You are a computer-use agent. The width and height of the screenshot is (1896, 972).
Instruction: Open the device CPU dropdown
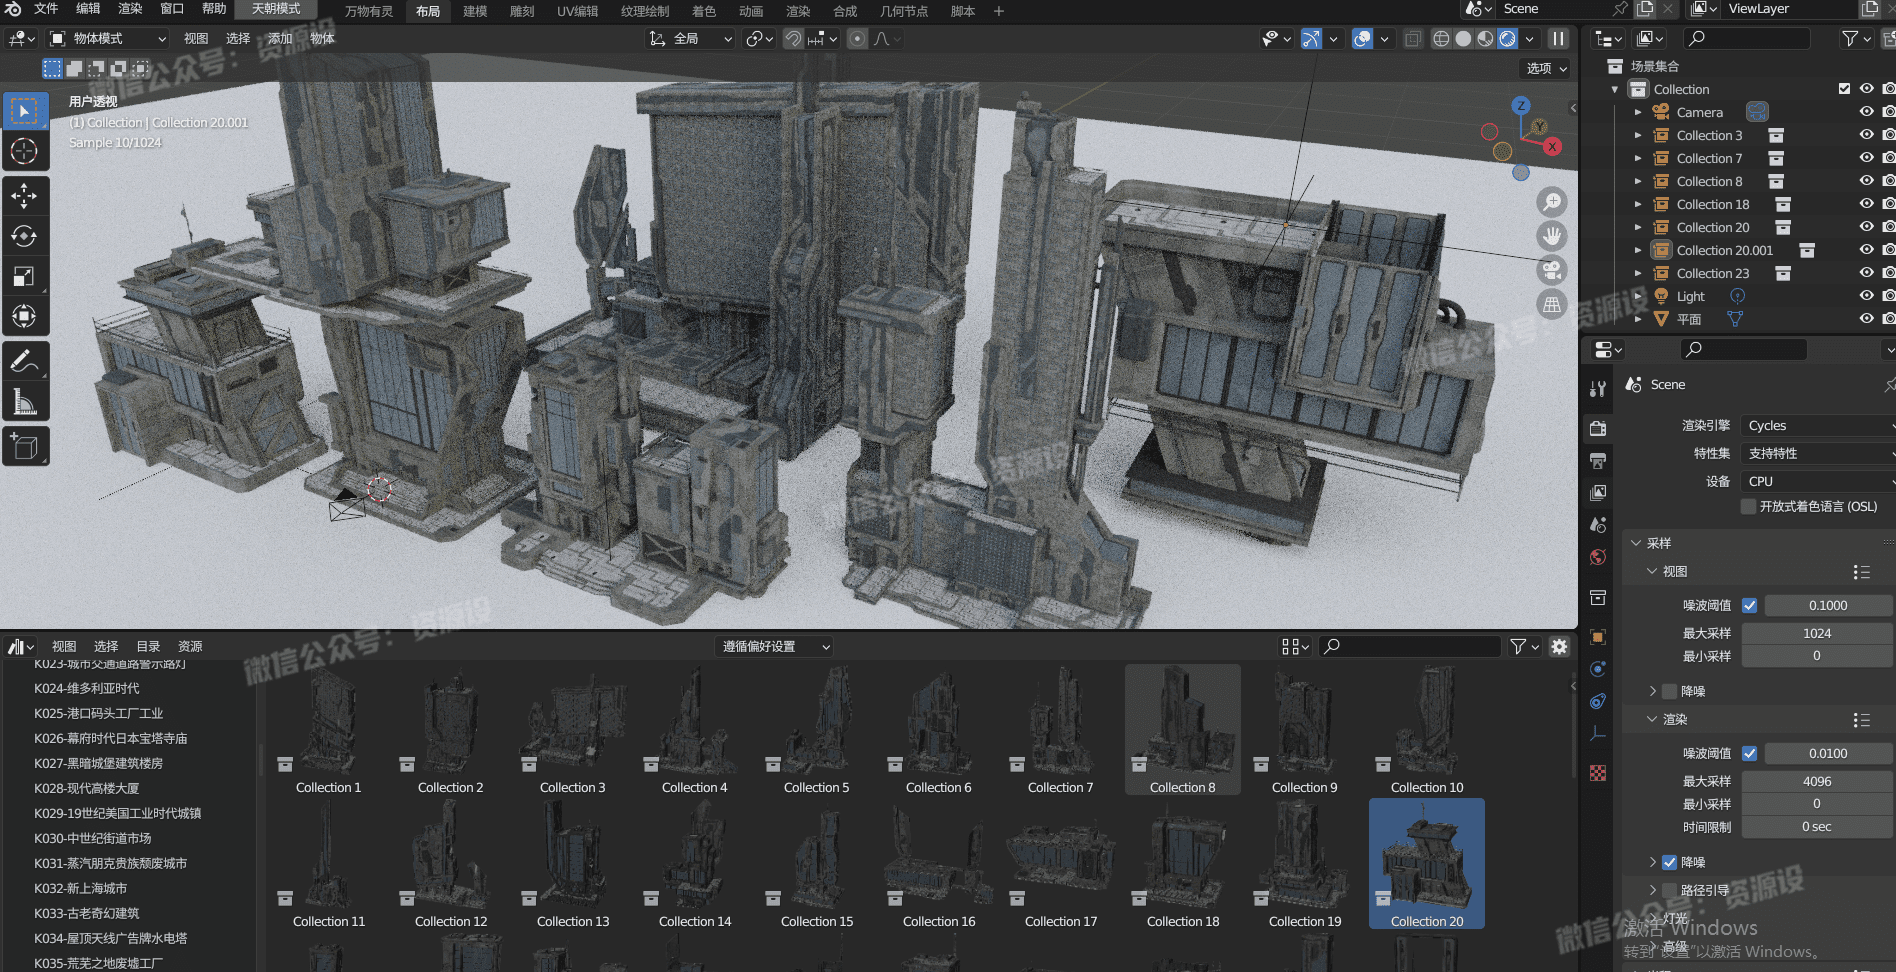click(x=1817, y=481)
